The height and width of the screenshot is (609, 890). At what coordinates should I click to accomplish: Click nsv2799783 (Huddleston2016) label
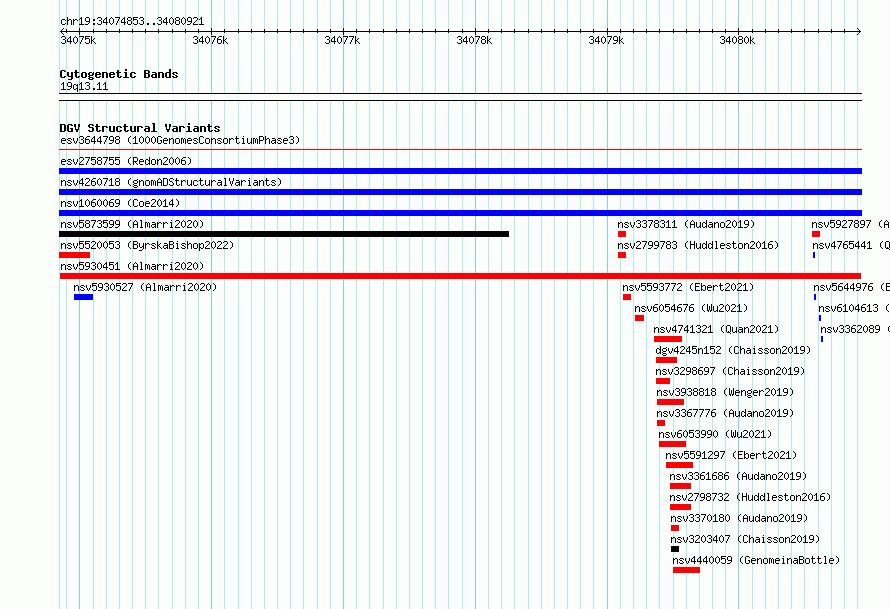coord(698,245)
